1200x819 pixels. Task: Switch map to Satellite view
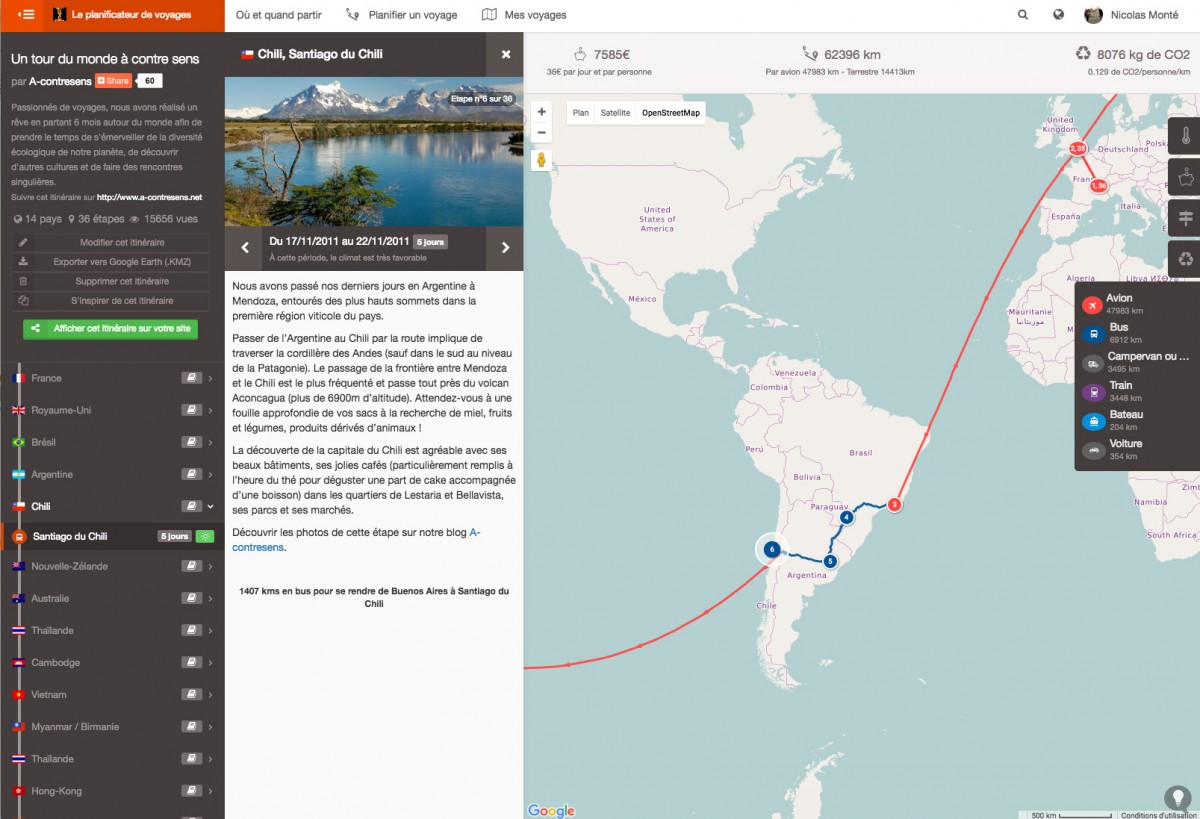click(615, 113)
